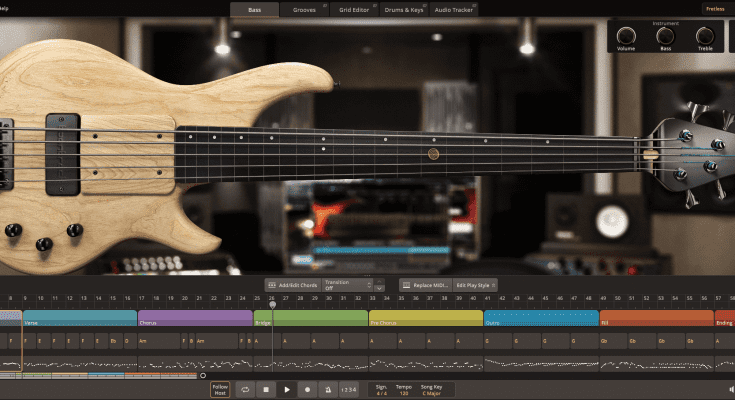Viewport: 735px width, 400px height.
Task: Toggle the loop playback icon
Action: coord(245,389)
